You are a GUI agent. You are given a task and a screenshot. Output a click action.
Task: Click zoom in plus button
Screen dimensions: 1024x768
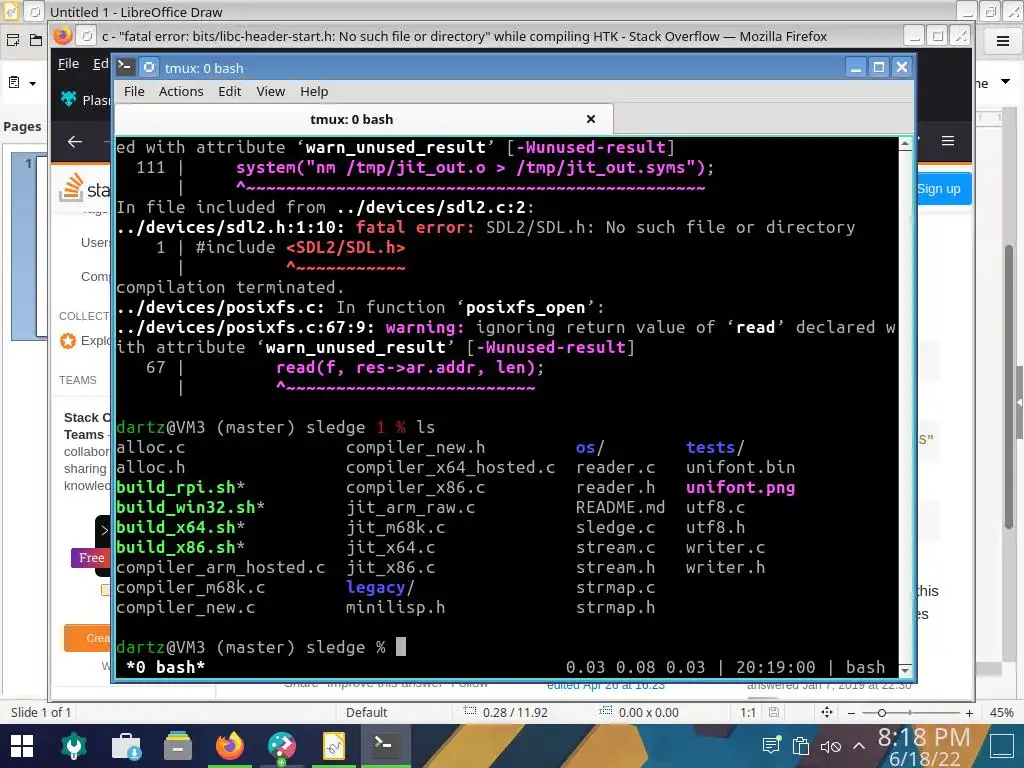[x=969, y=713]
